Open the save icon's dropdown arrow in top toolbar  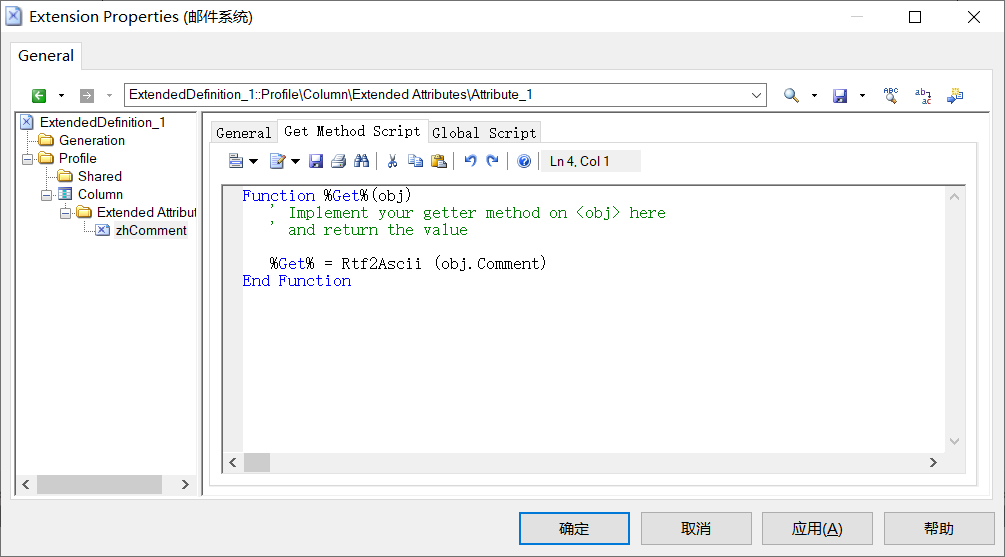[x=862, y=96]
